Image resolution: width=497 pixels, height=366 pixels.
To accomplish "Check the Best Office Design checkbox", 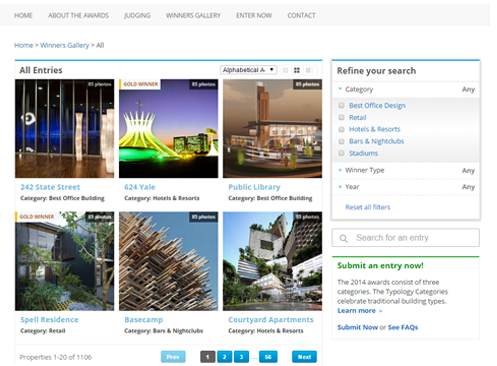I will [341, 105].
